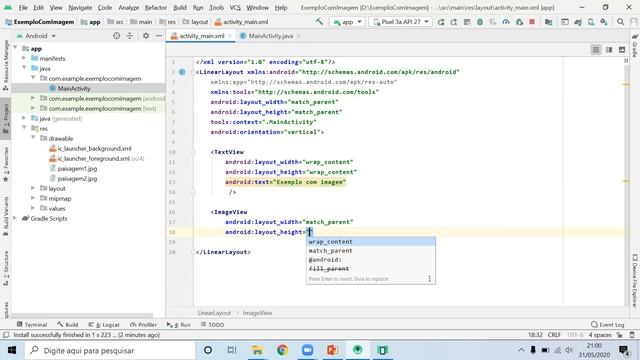
Task: Click the CRLF line separator indicator
Action: click(x=554, y=335)
